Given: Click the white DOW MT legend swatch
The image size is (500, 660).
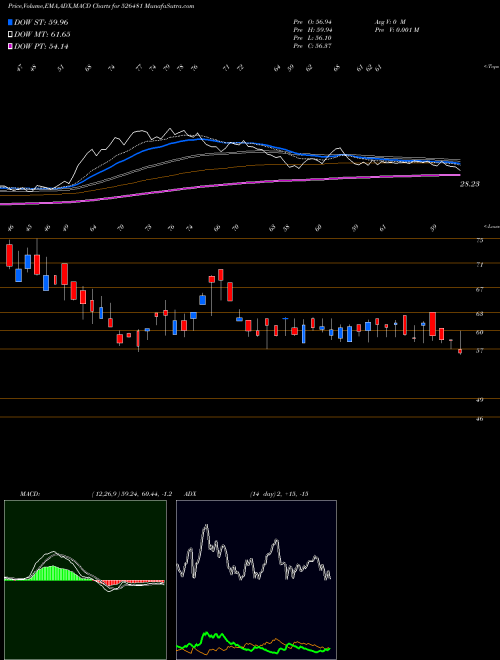Looking at the screenshot, I should pos(11,35).
